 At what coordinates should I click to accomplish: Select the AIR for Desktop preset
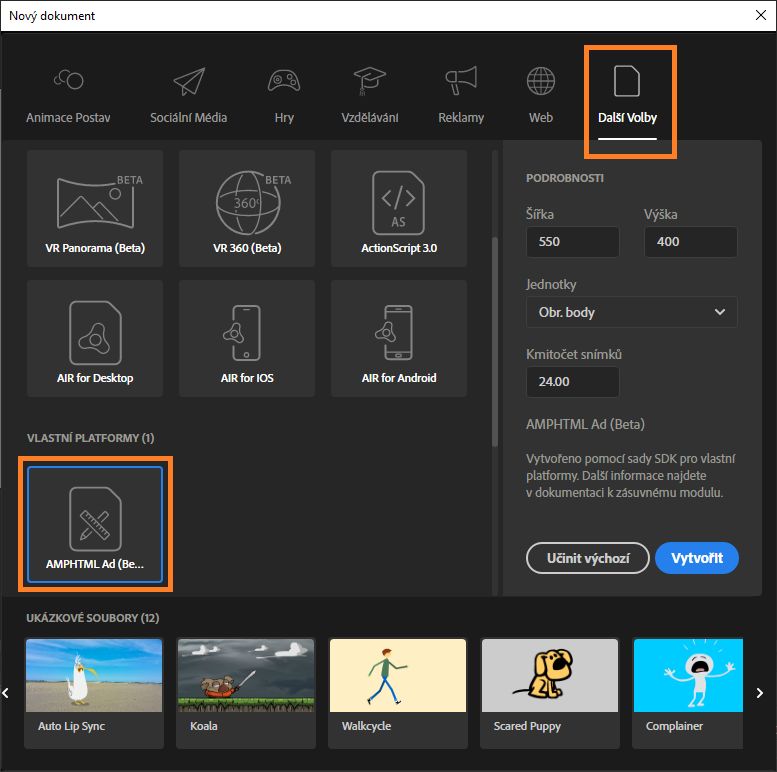95,338
